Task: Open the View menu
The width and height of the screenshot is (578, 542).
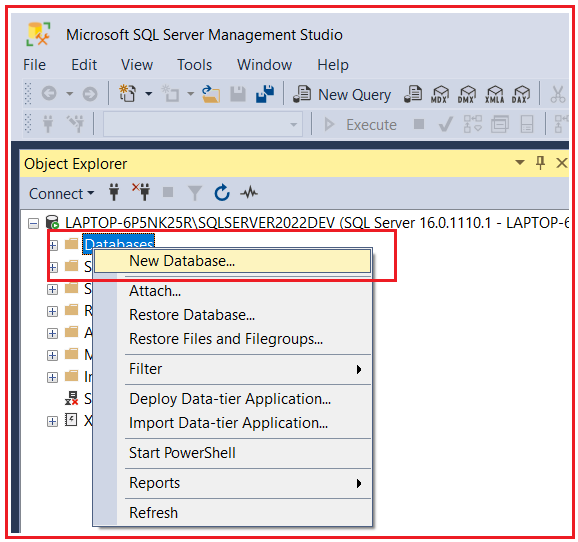Action: [x=137, y=65]
